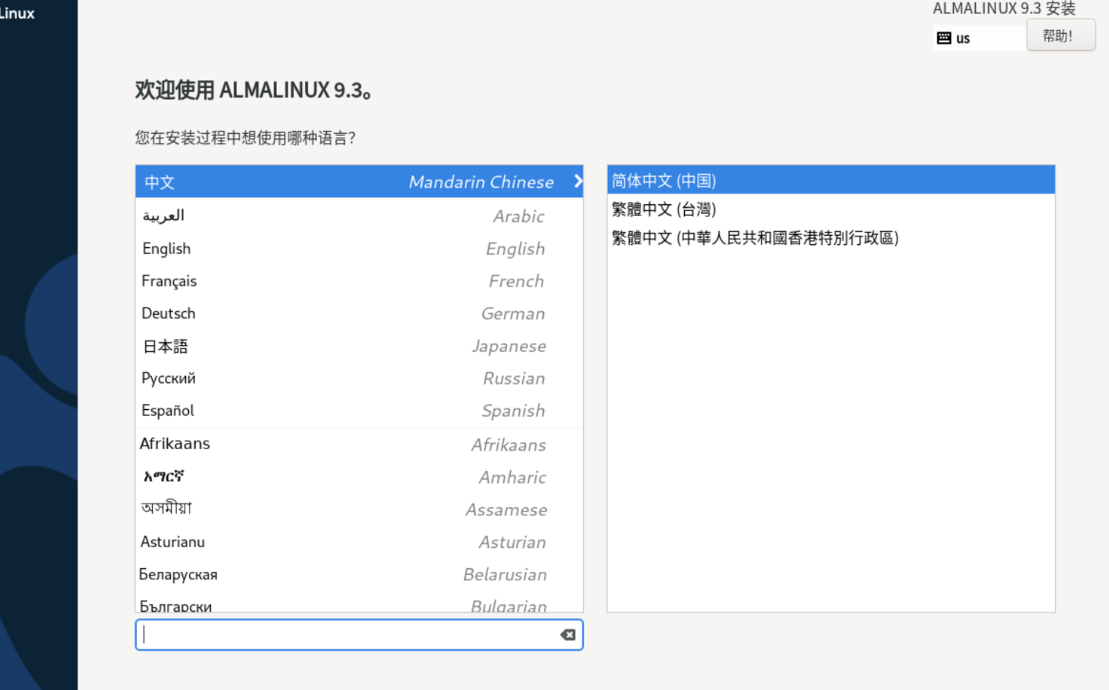Pick Français French language row
The height and width of the screenshot is (690, 1109).
click(x=359, y=281)
